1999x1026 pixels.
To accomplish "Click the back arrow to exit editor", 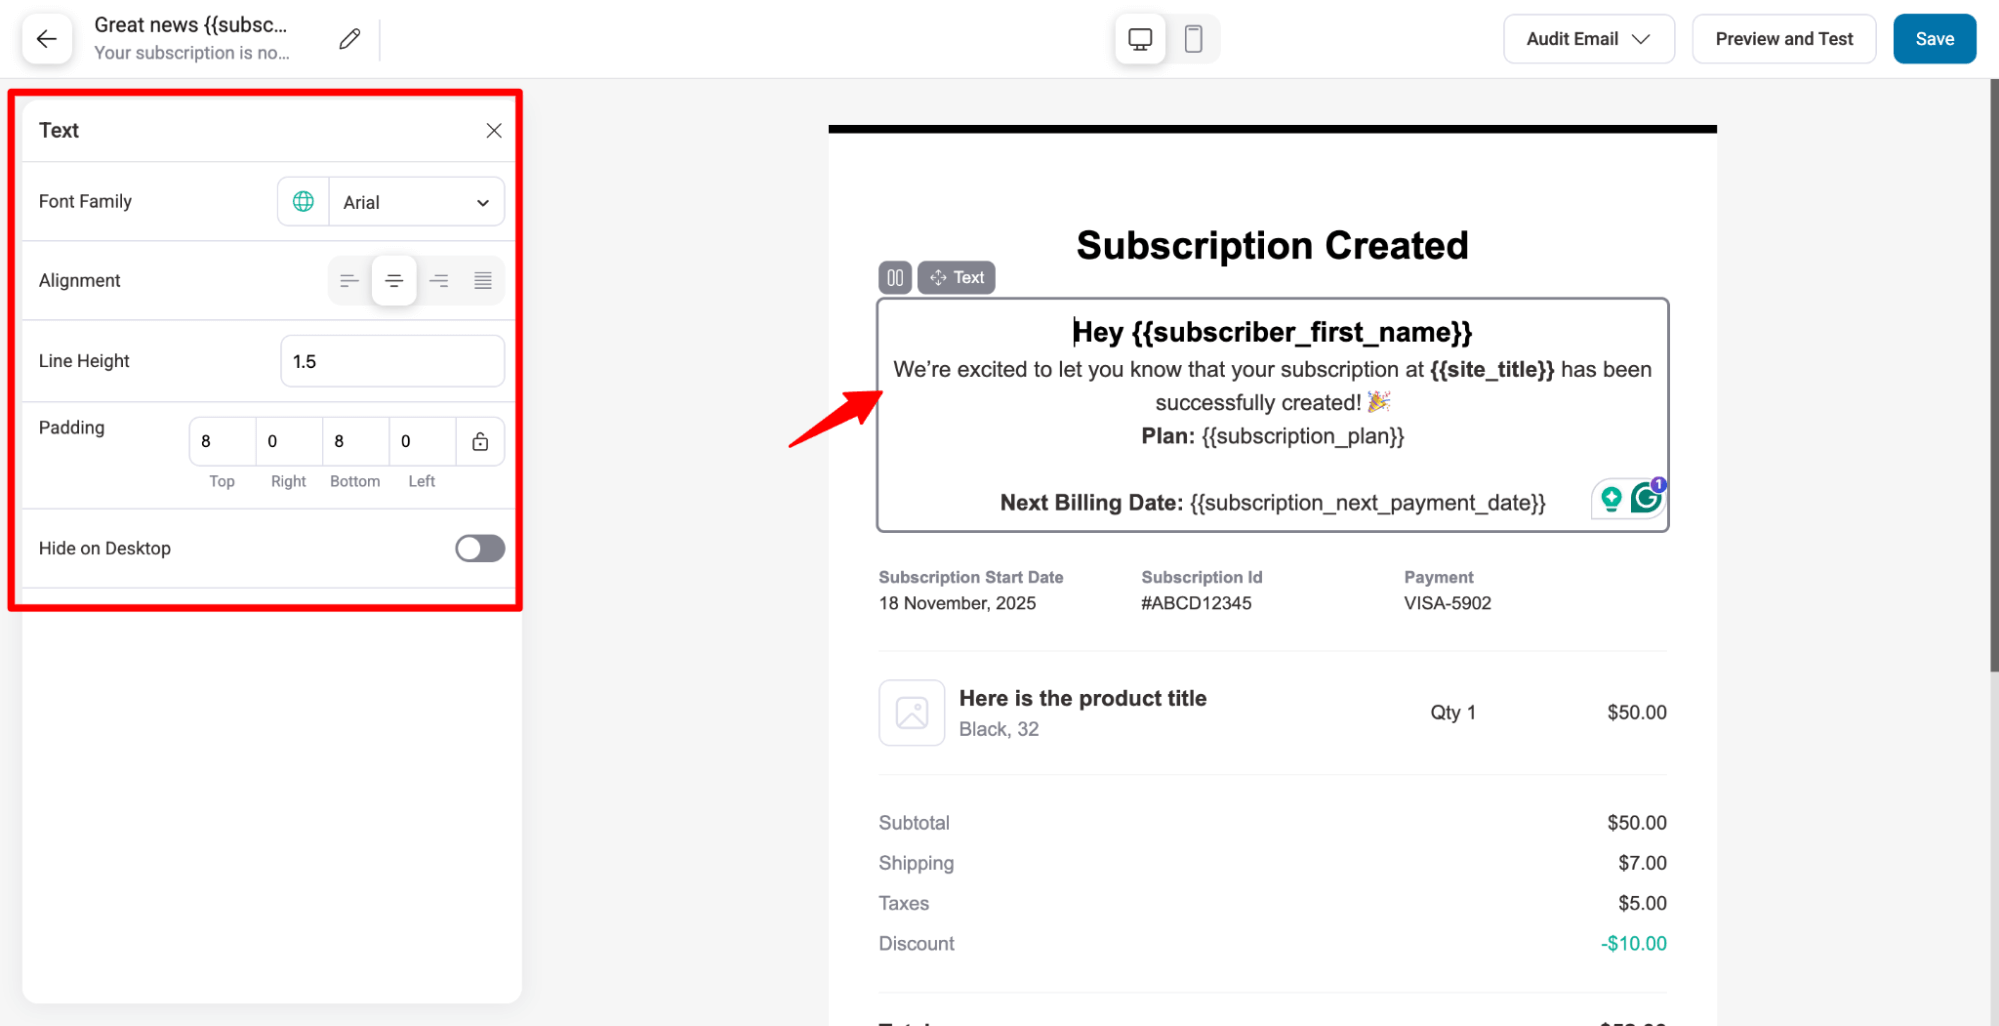I will click(x=46, y=38).
